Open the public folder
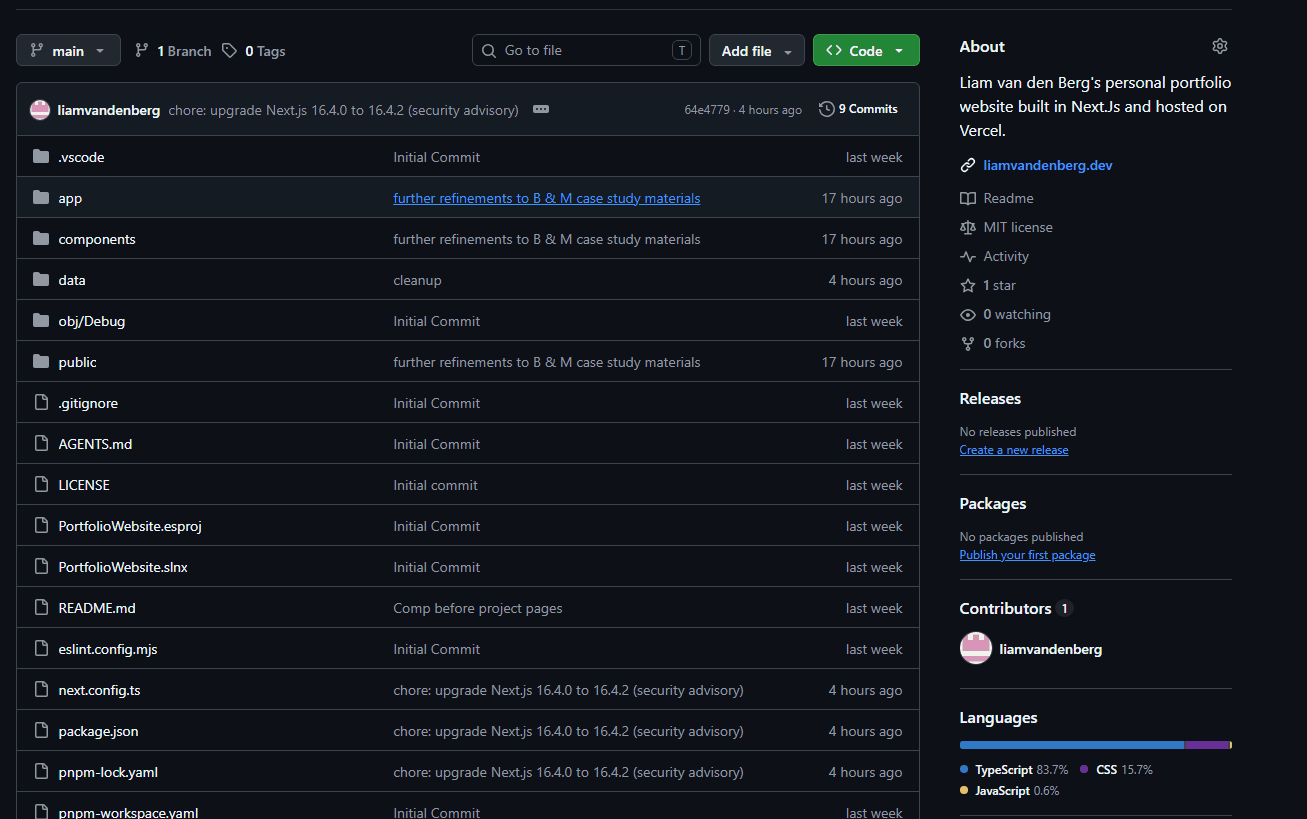Viewport: 1307px width, 819px height. pyautogui.click(x=78, y=362)
